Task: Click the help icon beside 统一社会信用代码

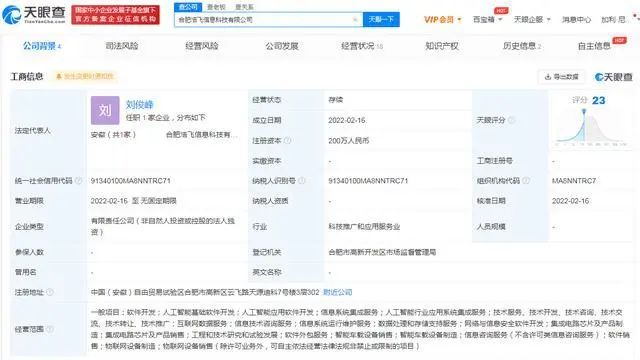Action: point(79,180)
